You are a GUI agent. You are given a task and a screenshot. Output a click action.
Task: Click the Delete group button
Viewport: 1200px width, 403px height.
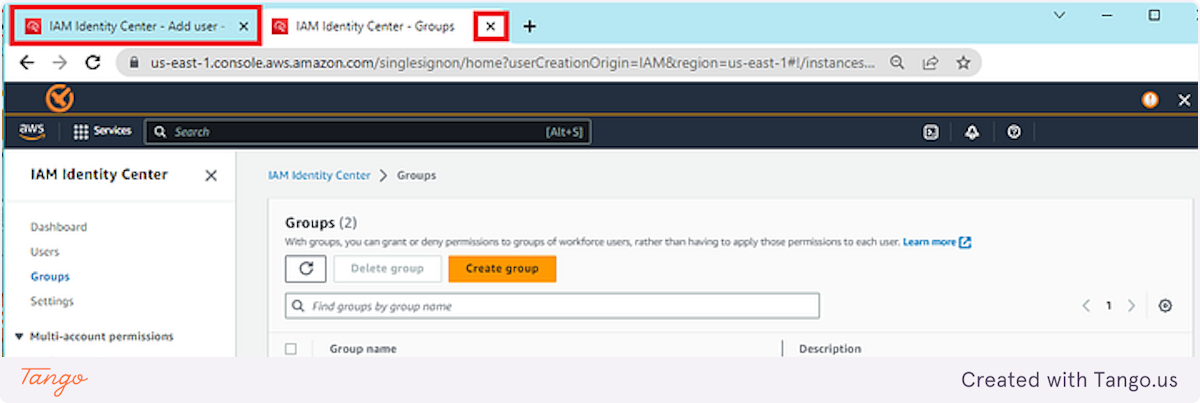(387, 269)
